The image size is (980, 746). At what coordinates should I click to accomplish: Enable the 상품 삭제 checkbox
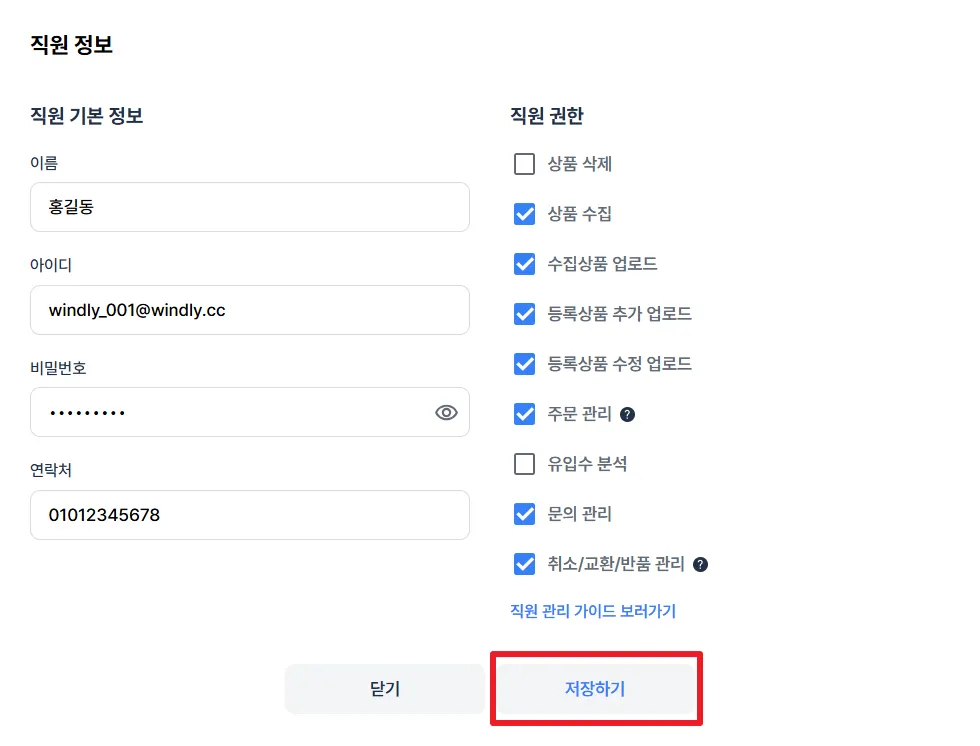tap(524, 164)
